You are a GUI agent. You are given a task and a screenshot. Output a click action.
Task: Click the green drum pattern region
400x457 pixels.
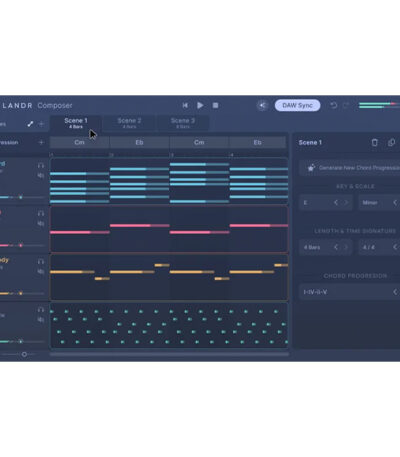169,326
